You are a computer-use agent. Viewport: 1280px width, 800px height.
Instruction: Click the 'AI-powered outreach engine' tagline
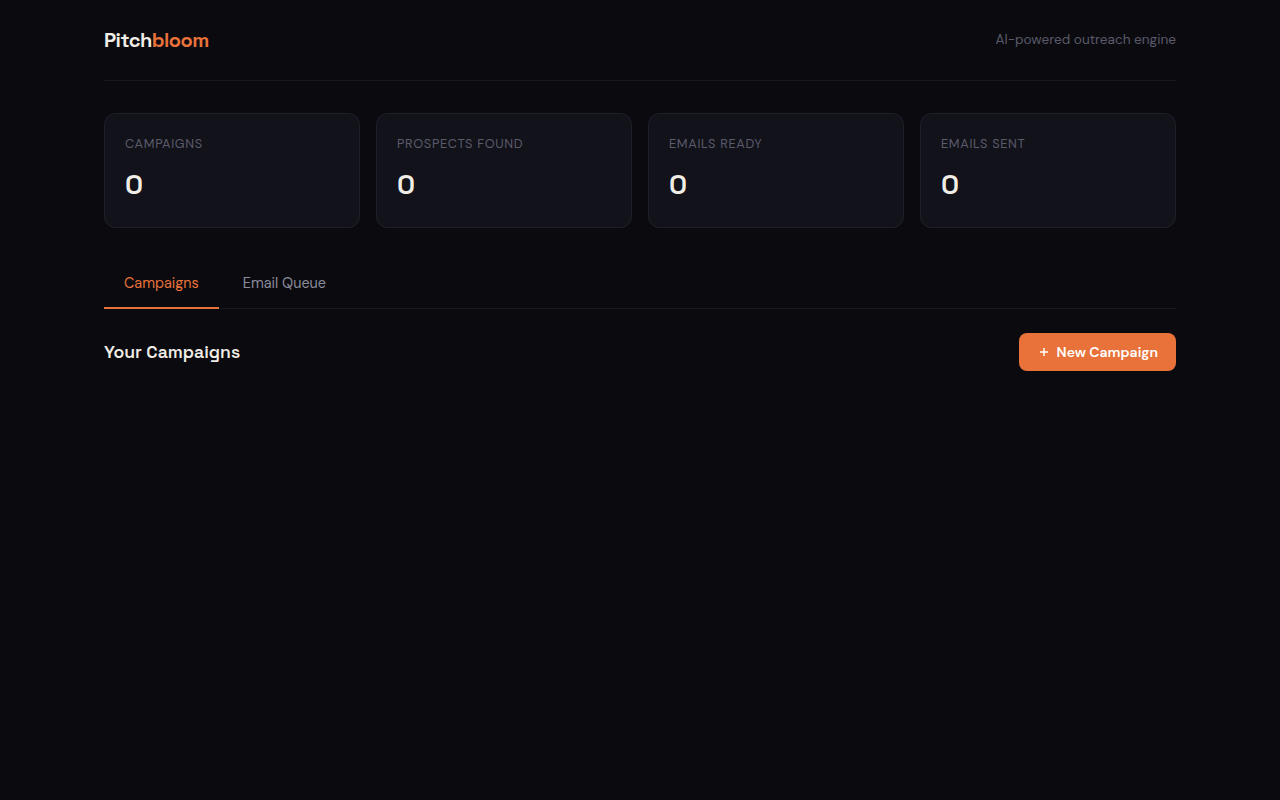[1085, 40]
